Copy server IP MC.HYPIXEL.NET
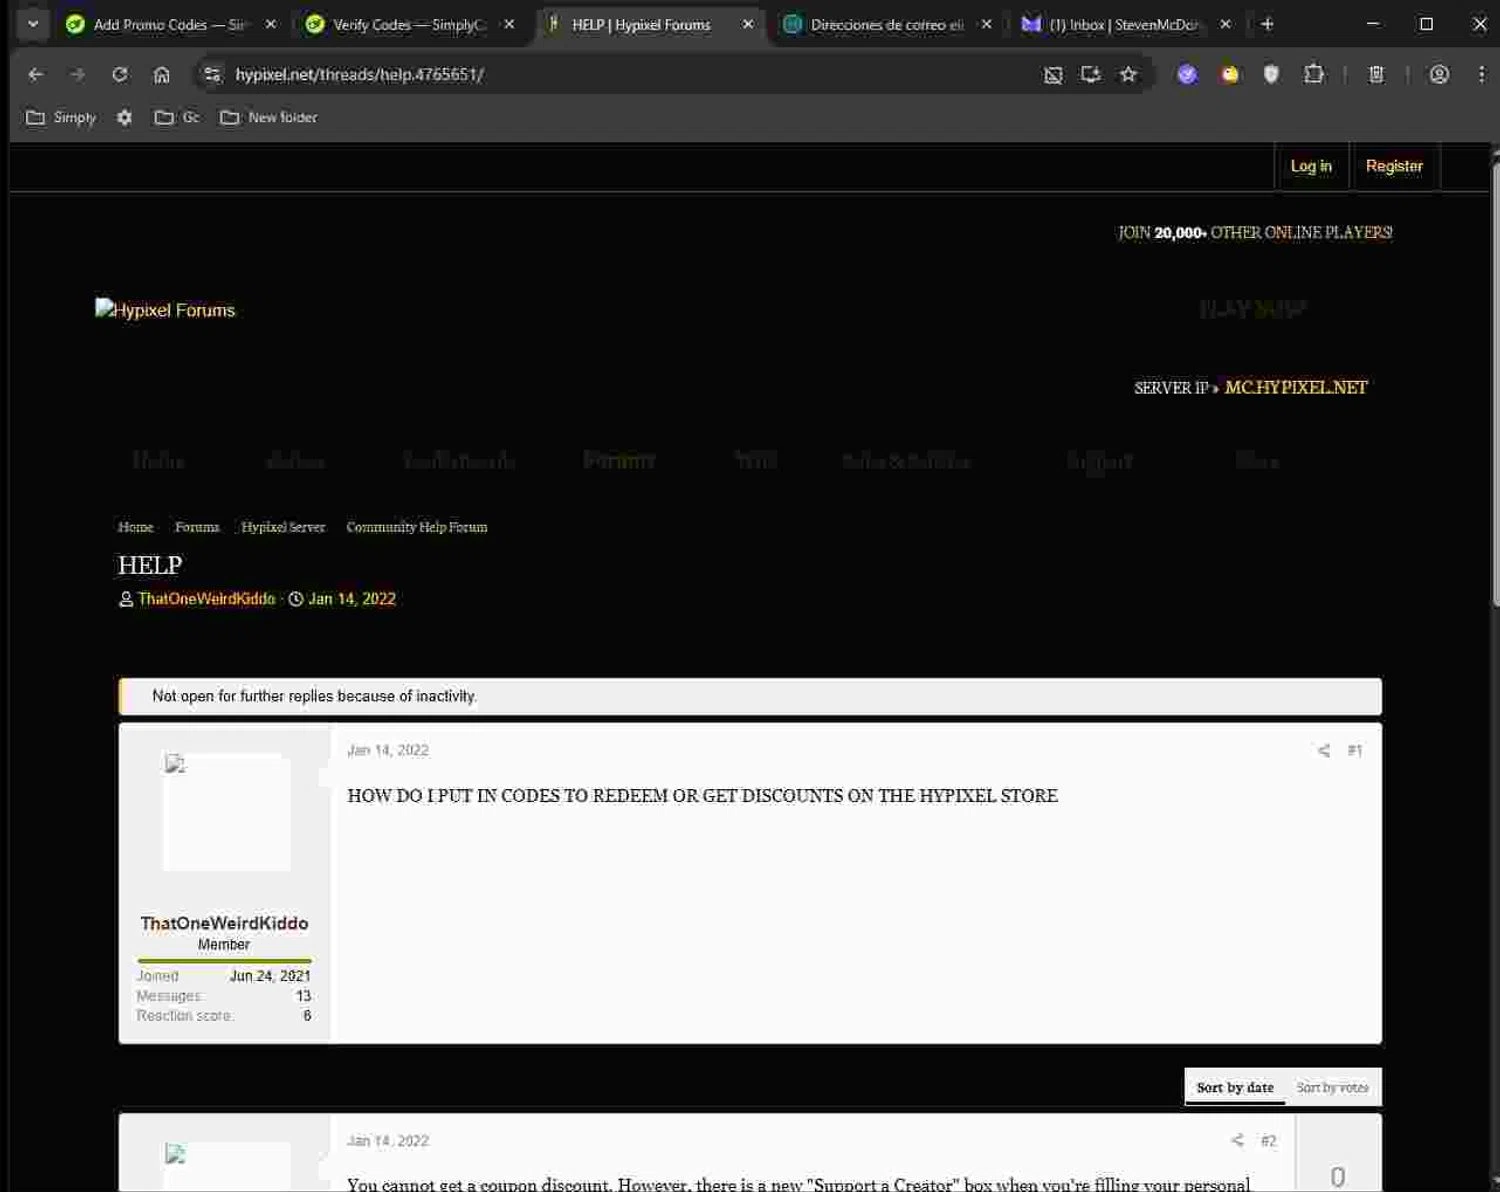The image size is (1500, 1192). click(1296, 387)
